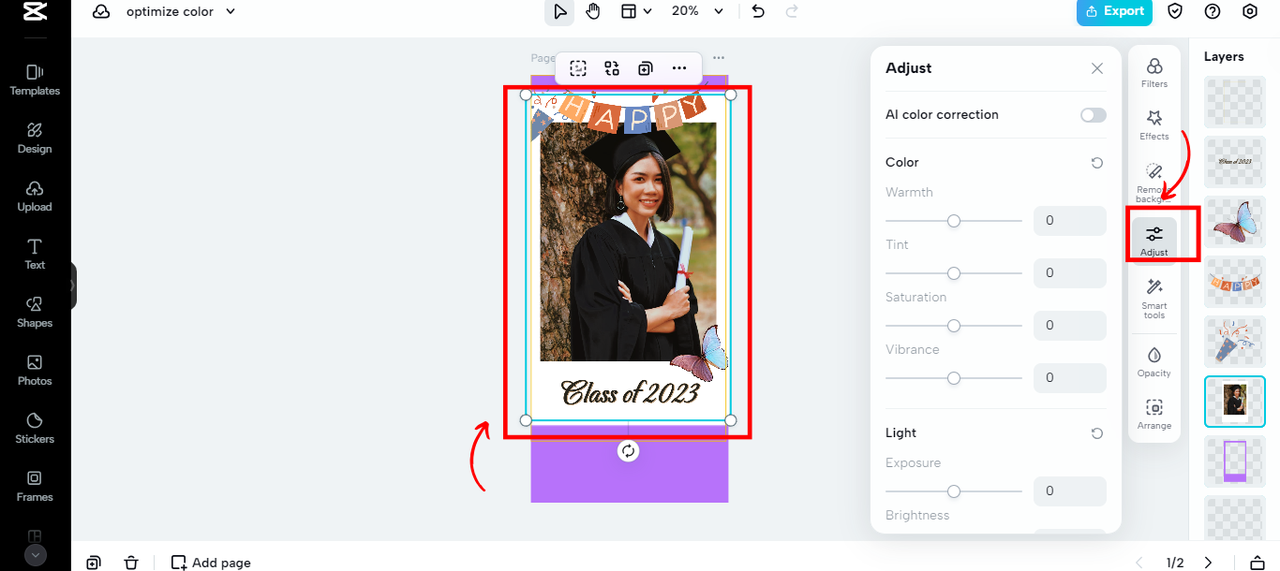Image resolution: width=1280 pixels, height=571 pixels.
Task: Open the Opacity control
Action: (x=1154, y=362)
